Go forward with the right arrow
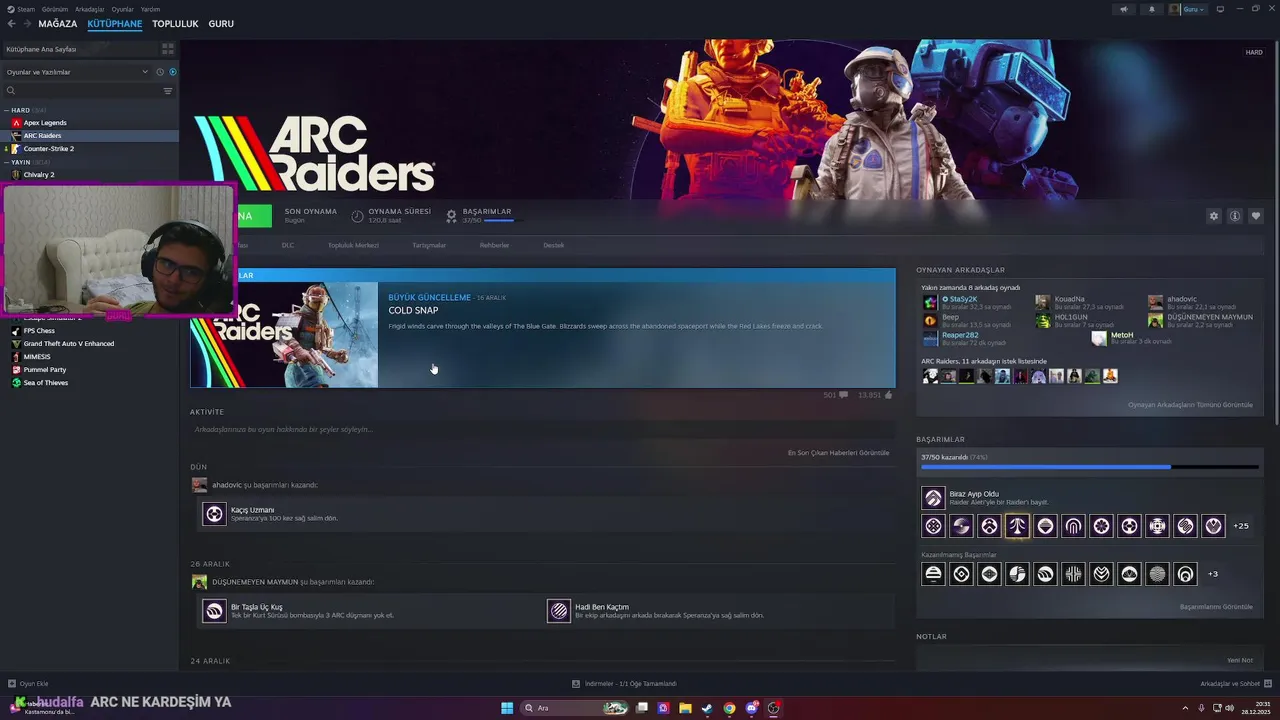Image resolution: width=1280 pixels, height=720 pixels. tap(26, 24)
